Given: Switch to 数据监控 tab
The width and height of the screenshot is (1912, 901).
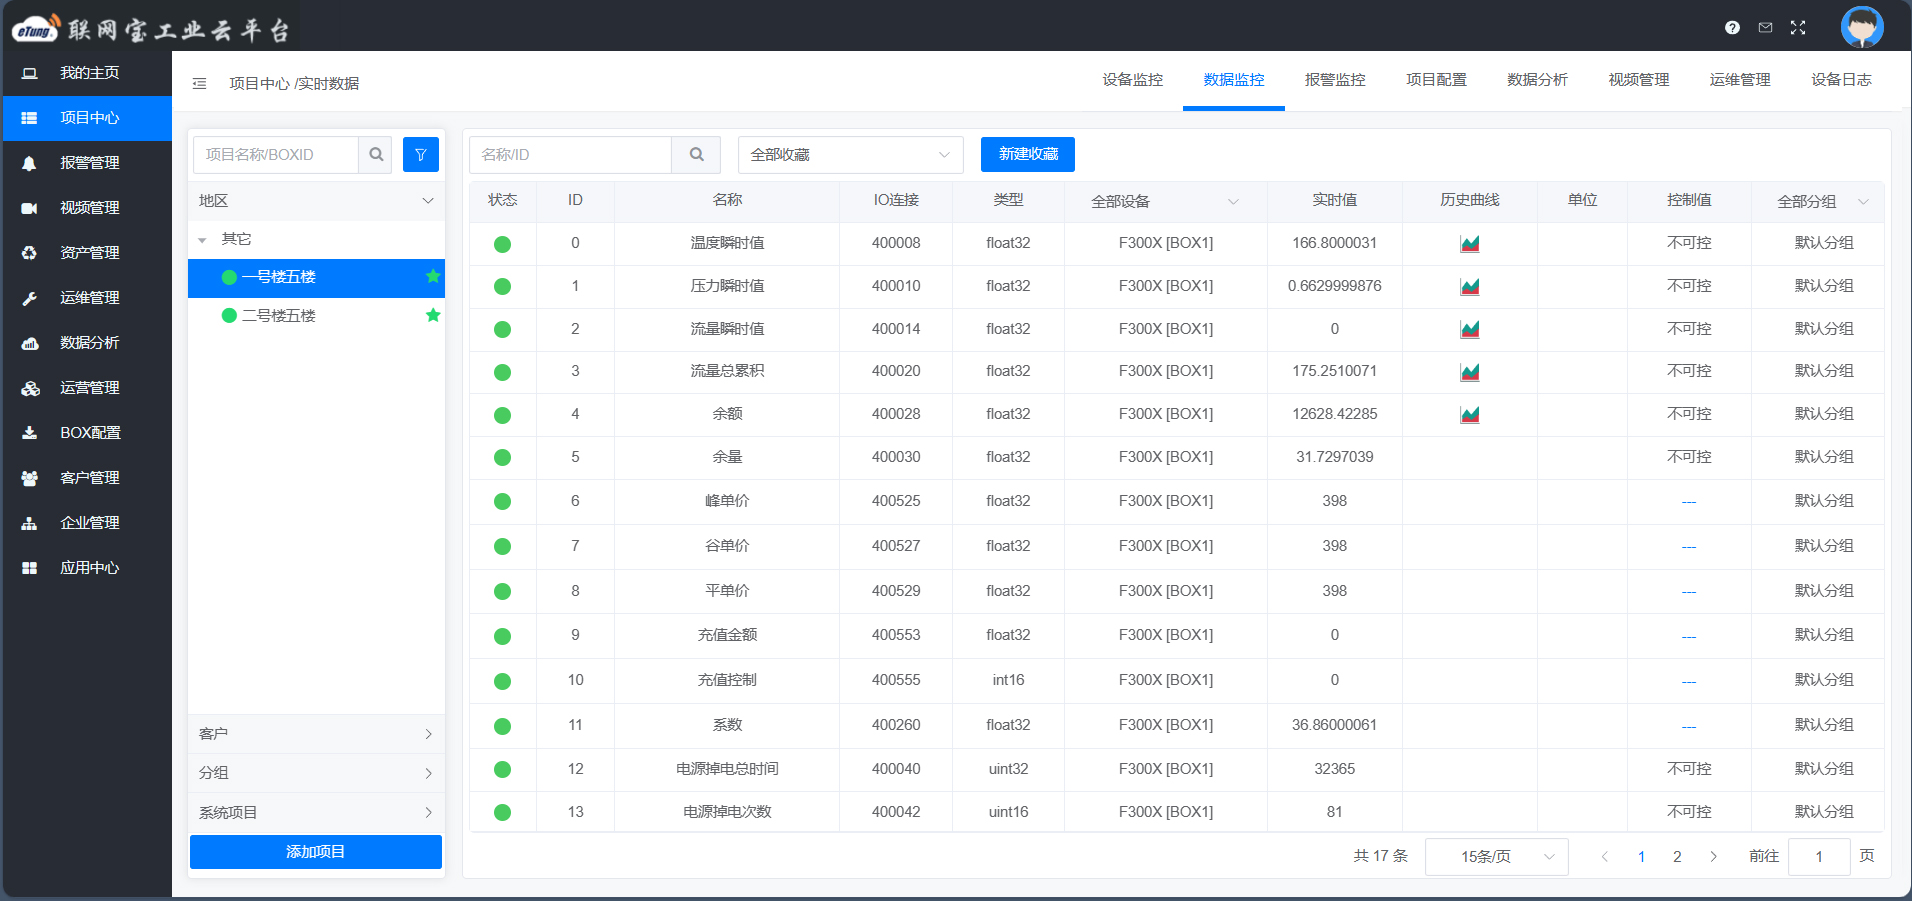Looking at the screenshot, I should tap(1234, 80).
